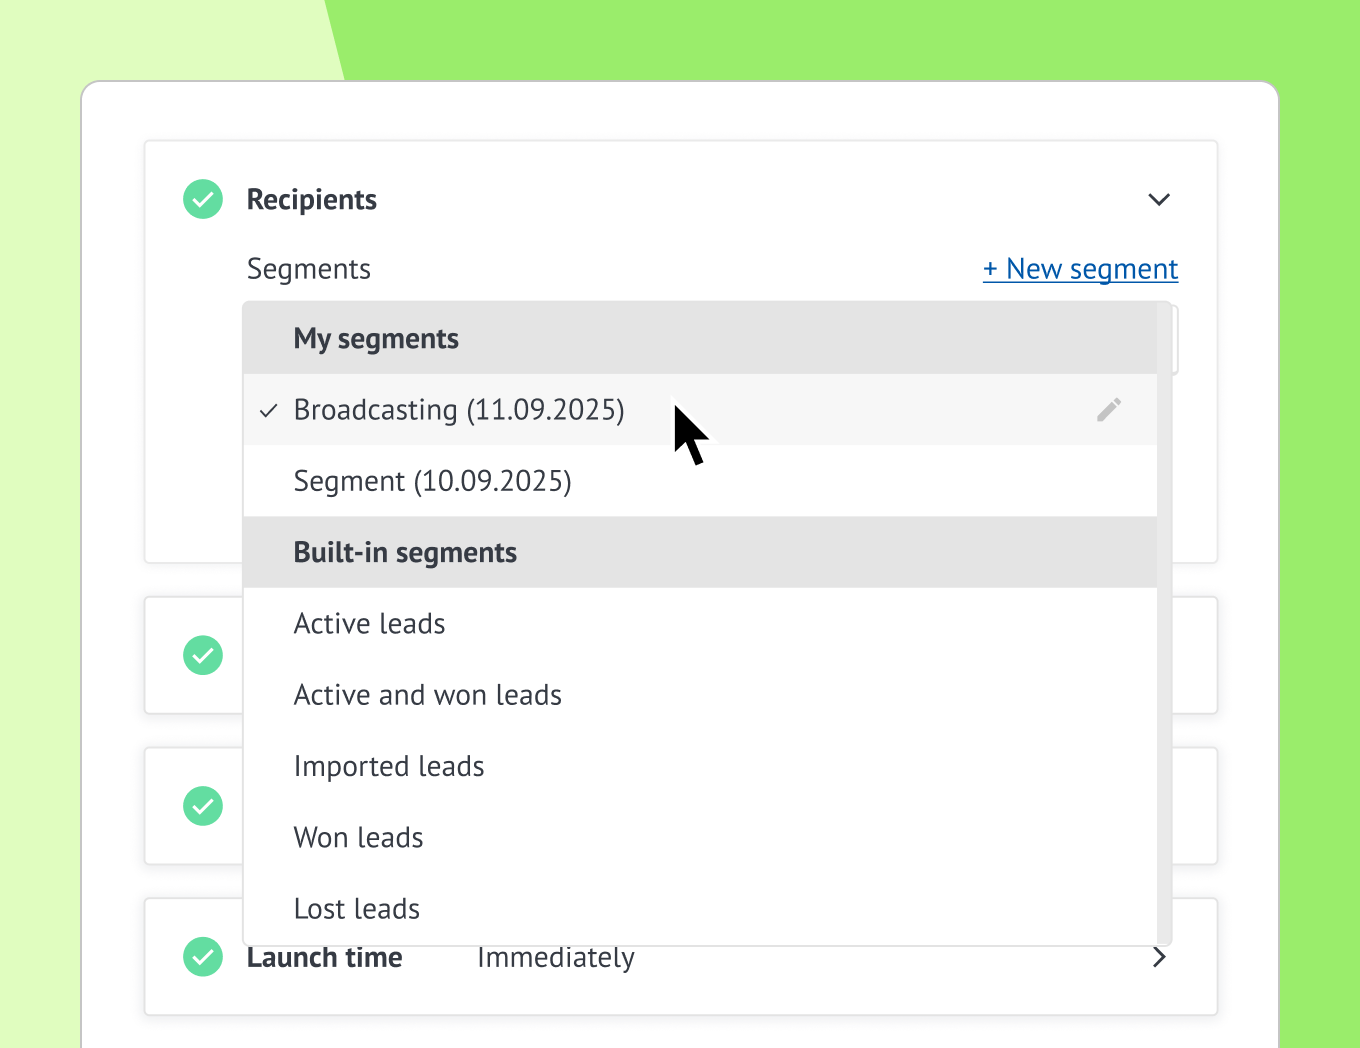Click the dropdown list scrollbar
This screenshot has height=1048, width=1360.
(x=1164, y=622)
